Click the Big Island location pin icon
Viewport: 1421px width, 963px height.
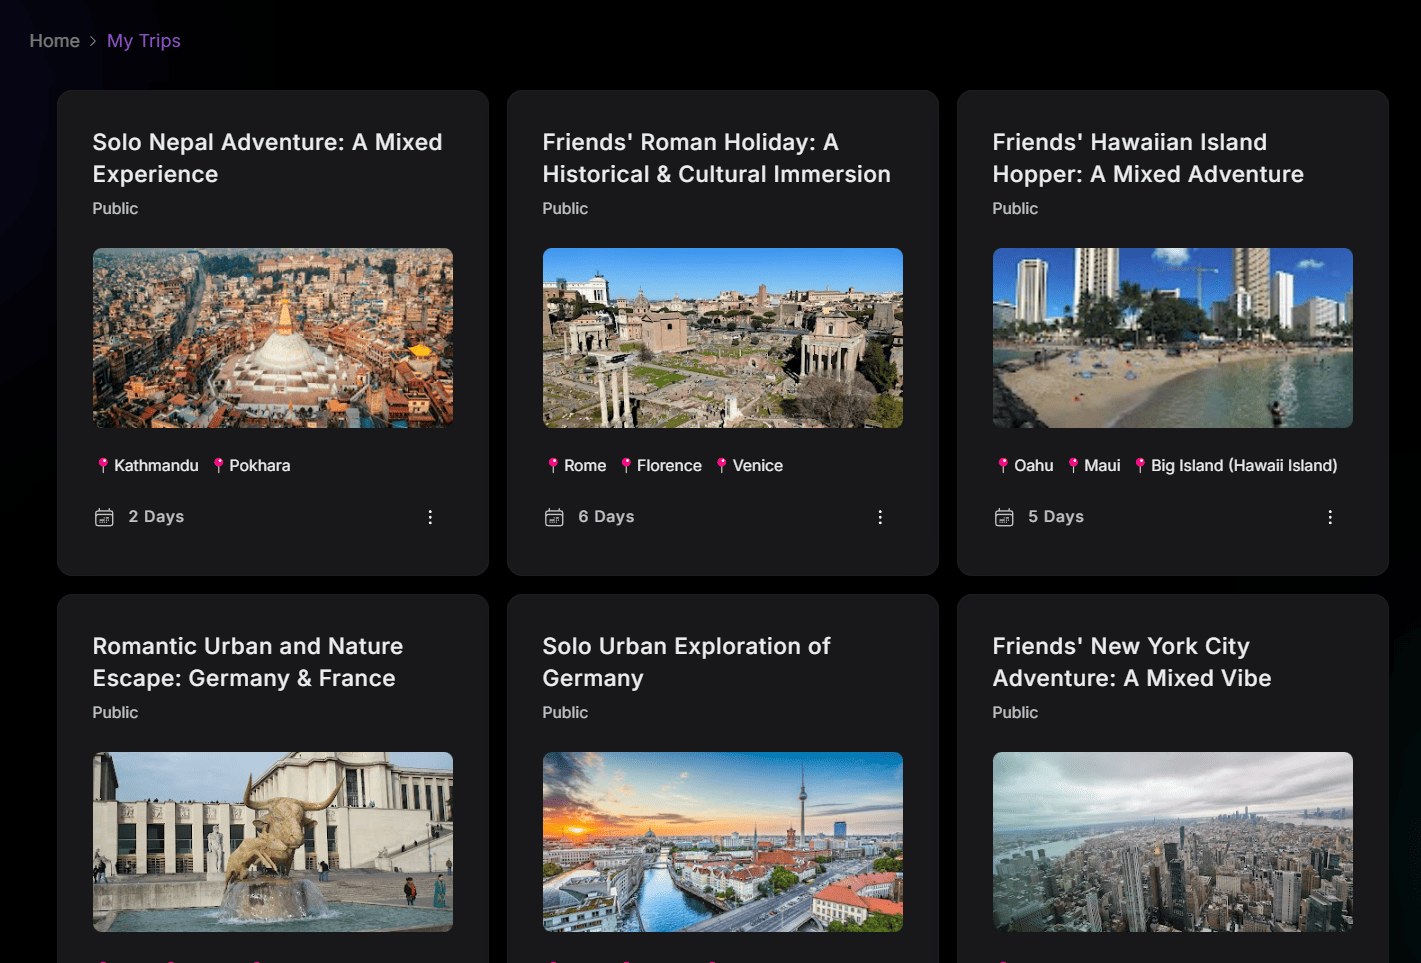click(x=1140, y=465)
